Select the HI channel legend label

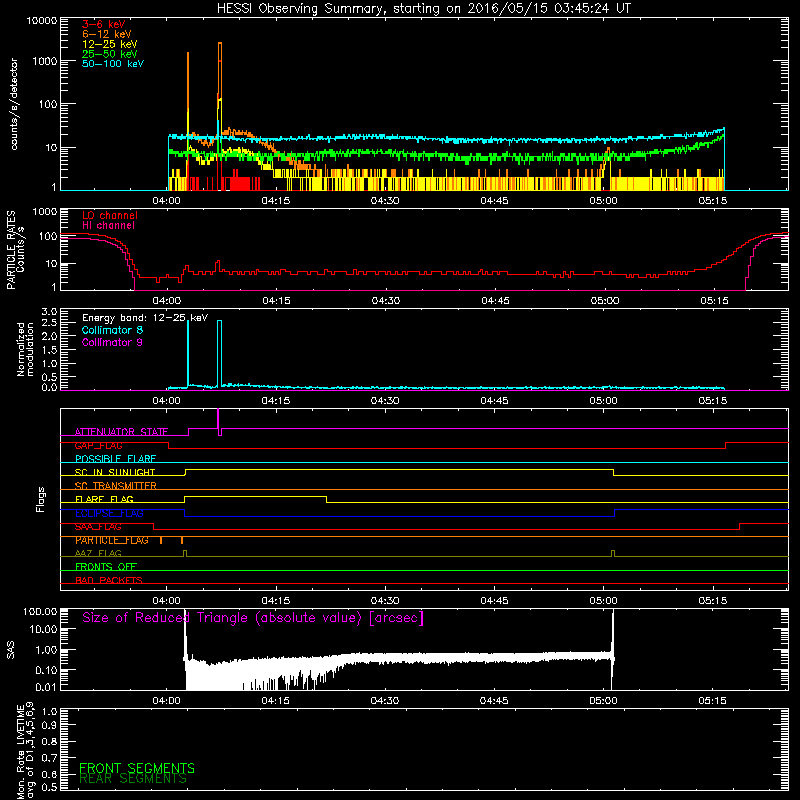pos(108,226)
